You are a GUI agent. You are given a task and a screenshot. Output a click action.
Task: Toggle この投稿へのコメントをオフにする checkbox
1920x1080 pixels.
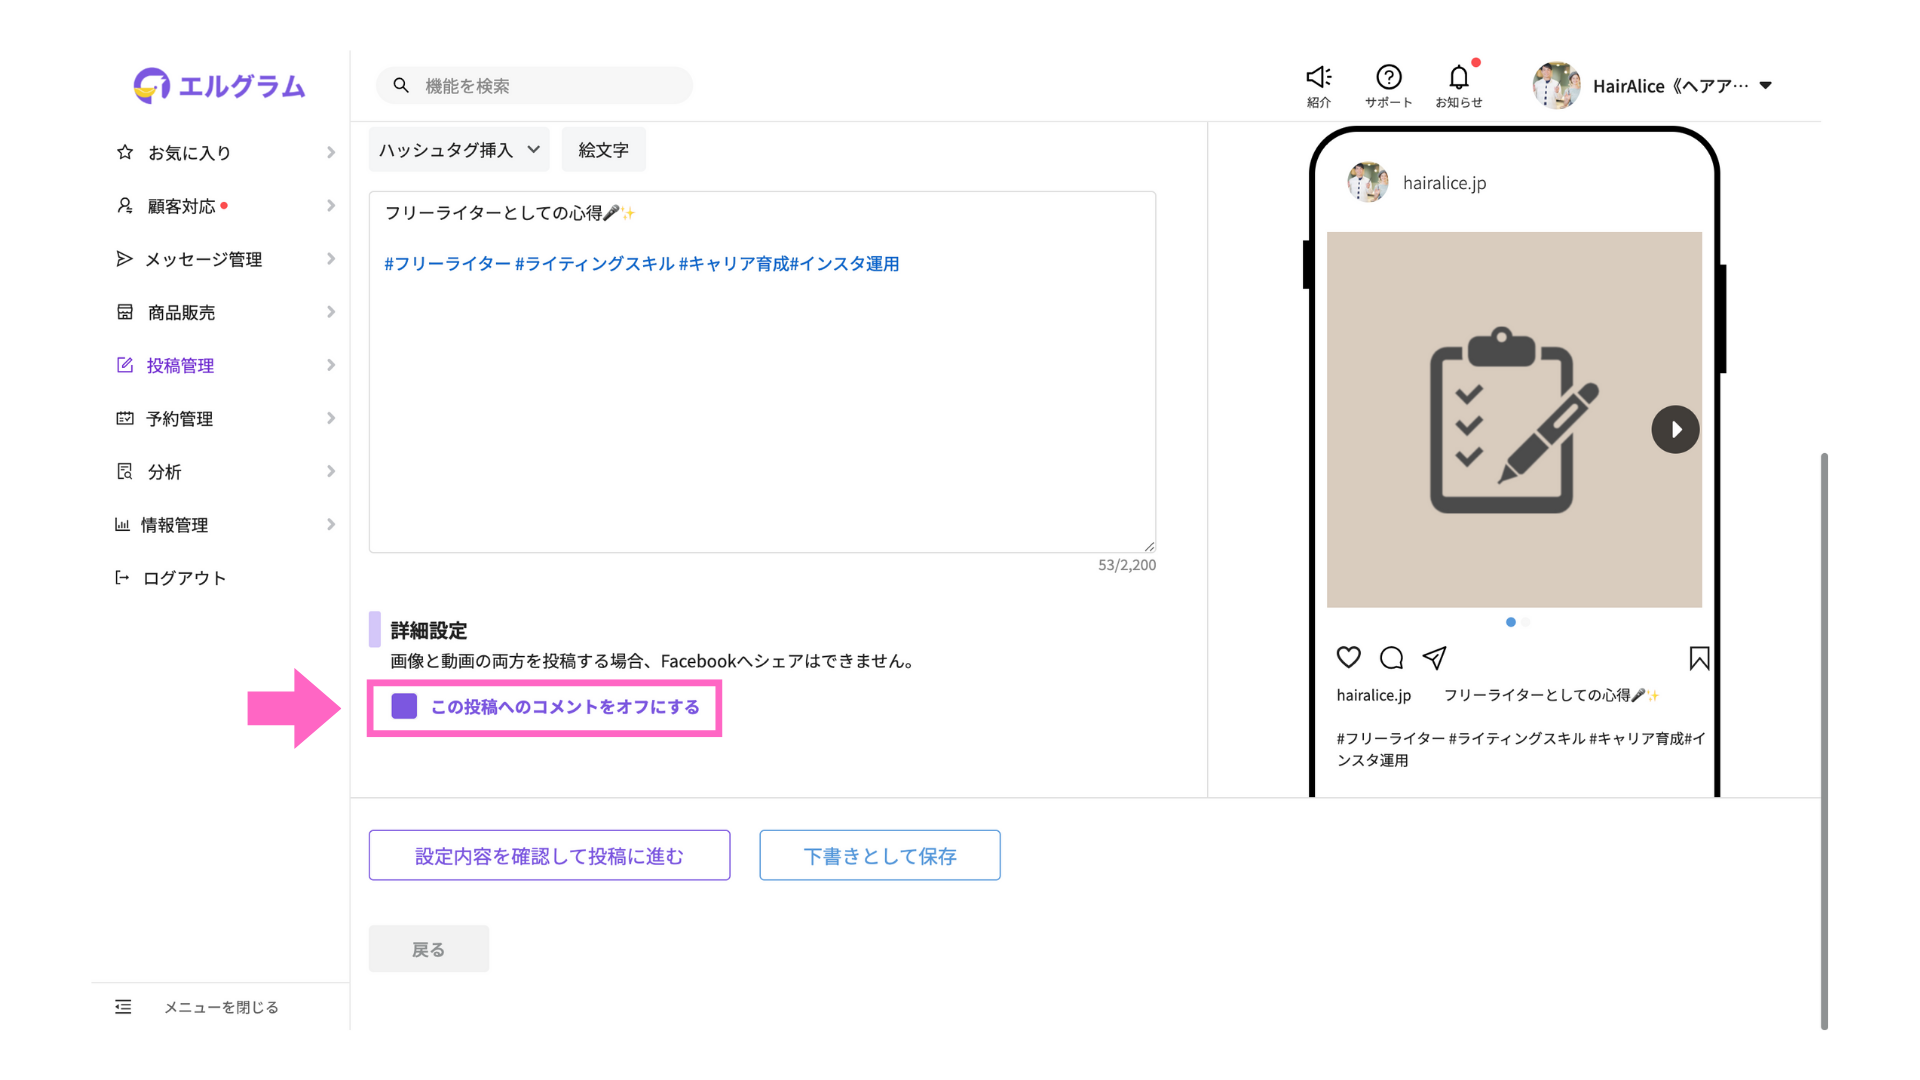[x=404, y=706]
